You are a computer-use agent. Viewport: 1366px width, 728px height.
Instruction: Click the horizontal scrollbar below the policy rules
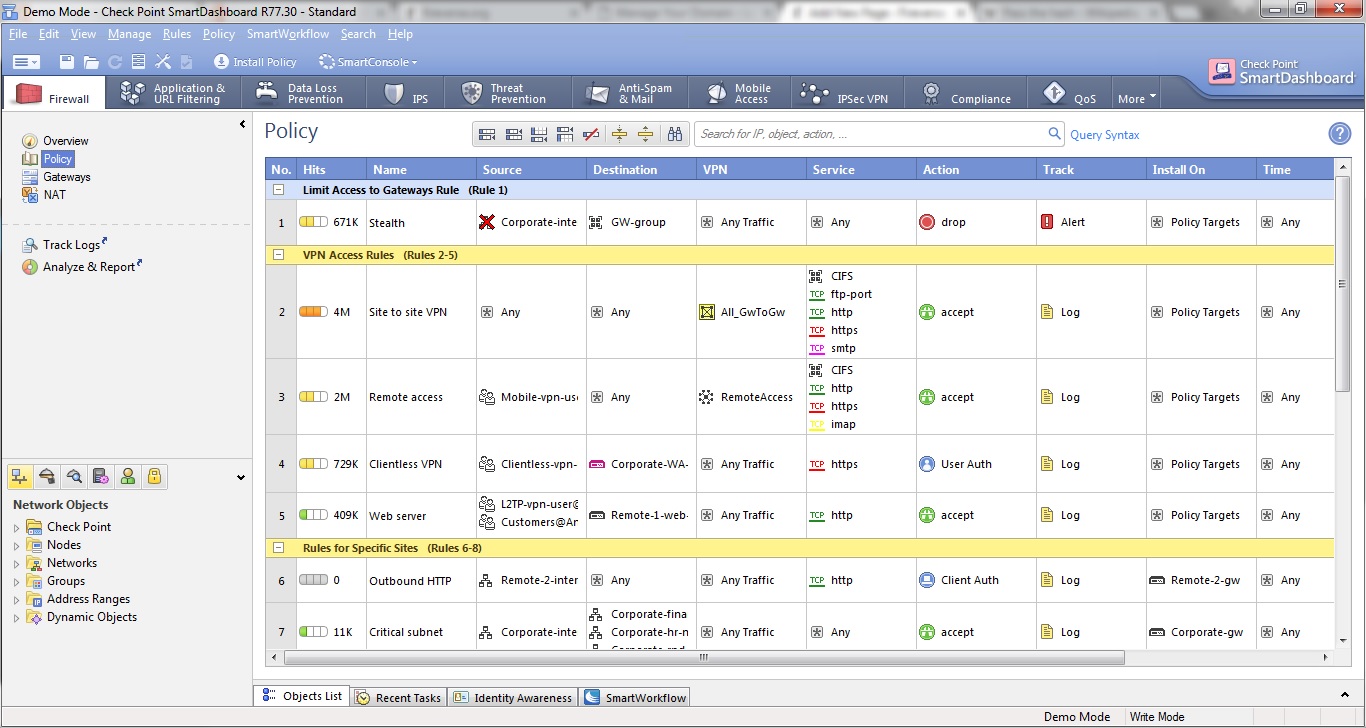point(703,657)
